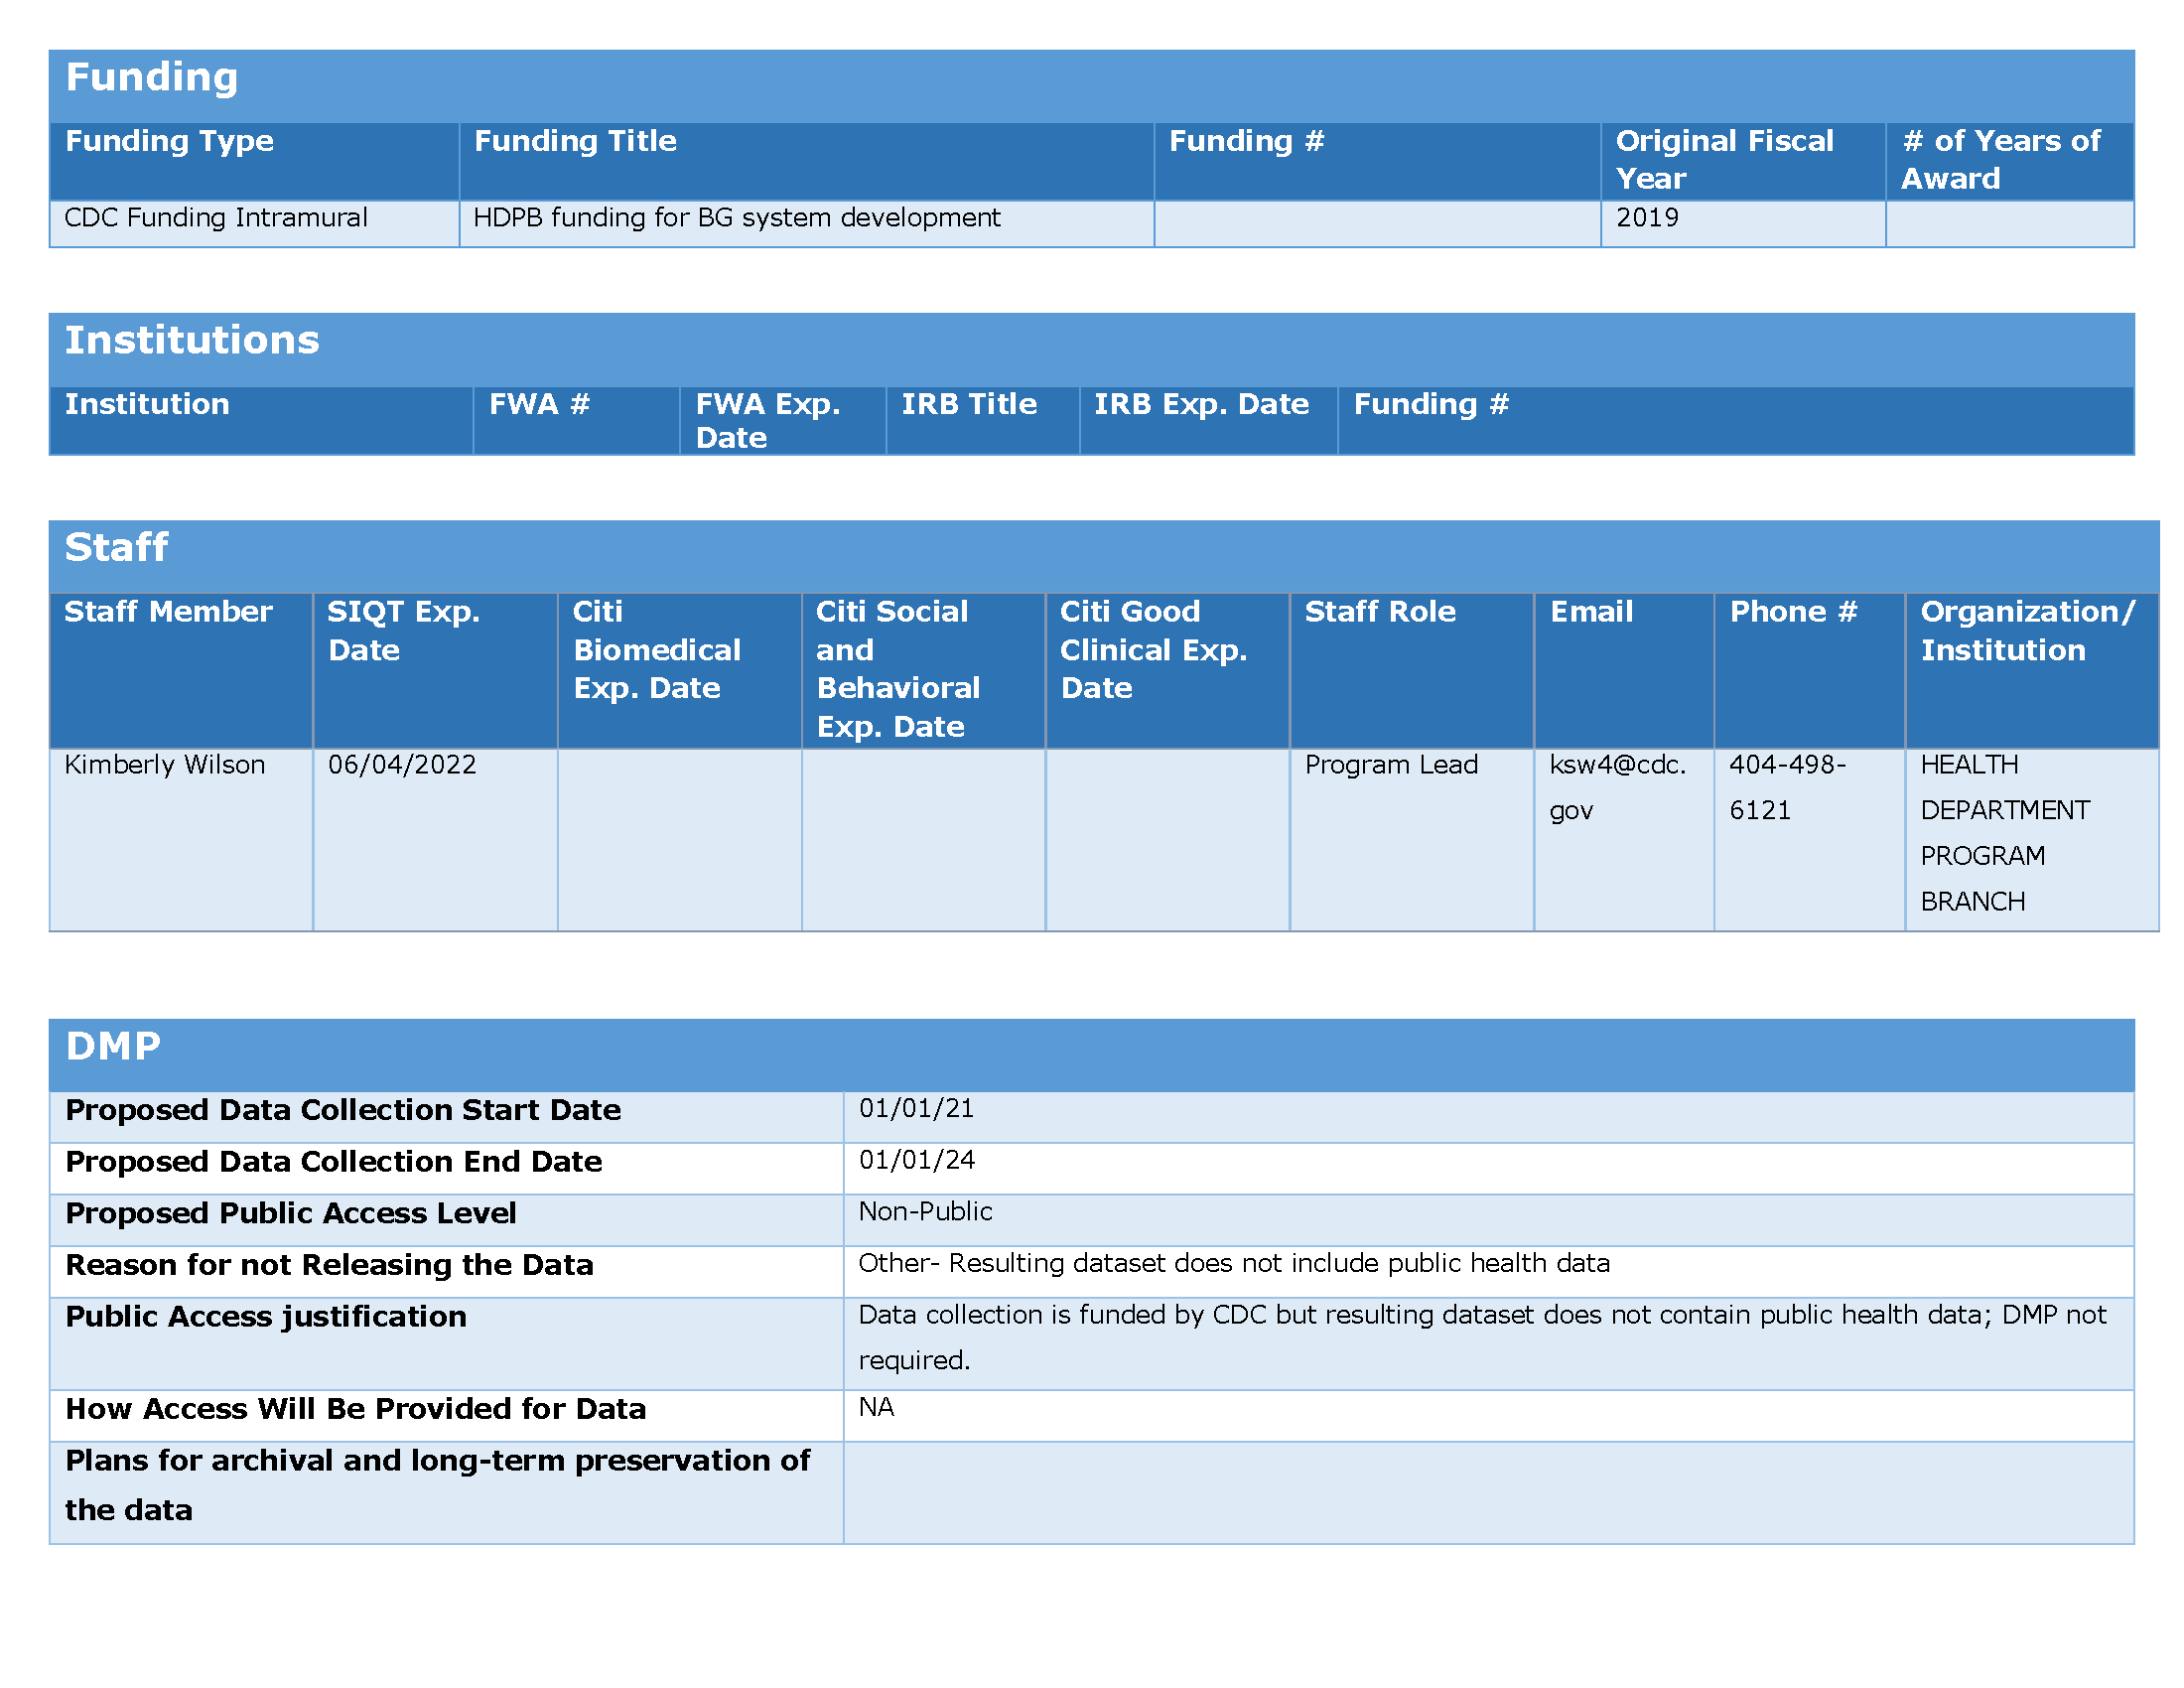
Task: Click the HEALTH DEPARTMENT PROGRAM BRANCH cell
Action: 2004,833
